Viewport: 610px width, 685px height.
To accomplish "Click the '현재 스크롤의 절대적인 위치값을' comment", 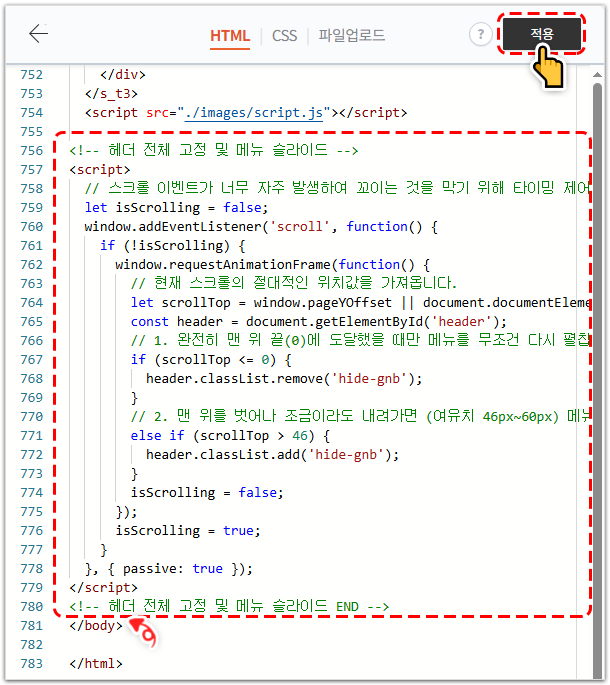I will point(294,284).
